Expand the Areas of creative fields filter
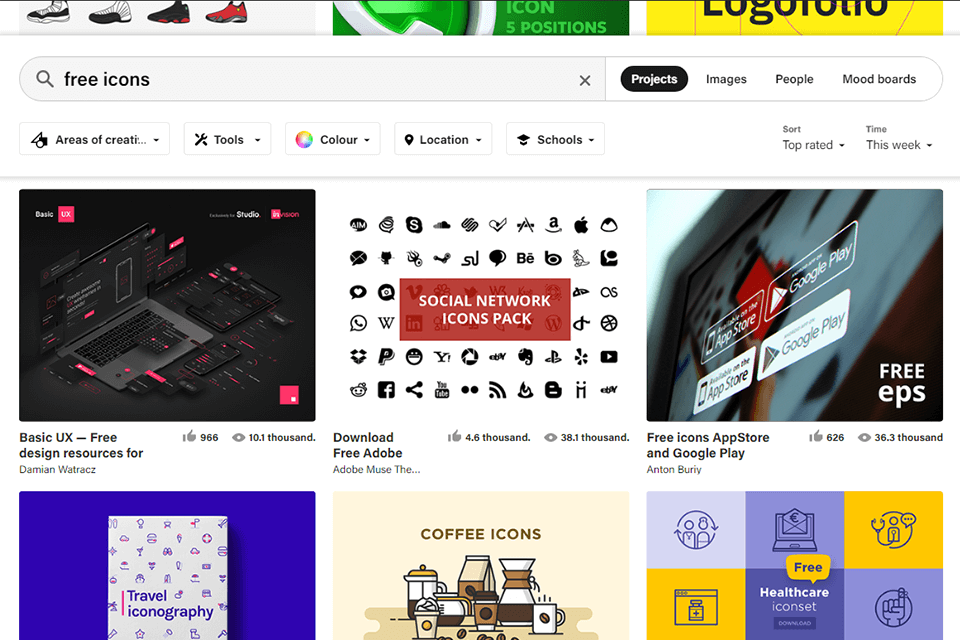Screen dimensions: 960x640 (94, 139)
